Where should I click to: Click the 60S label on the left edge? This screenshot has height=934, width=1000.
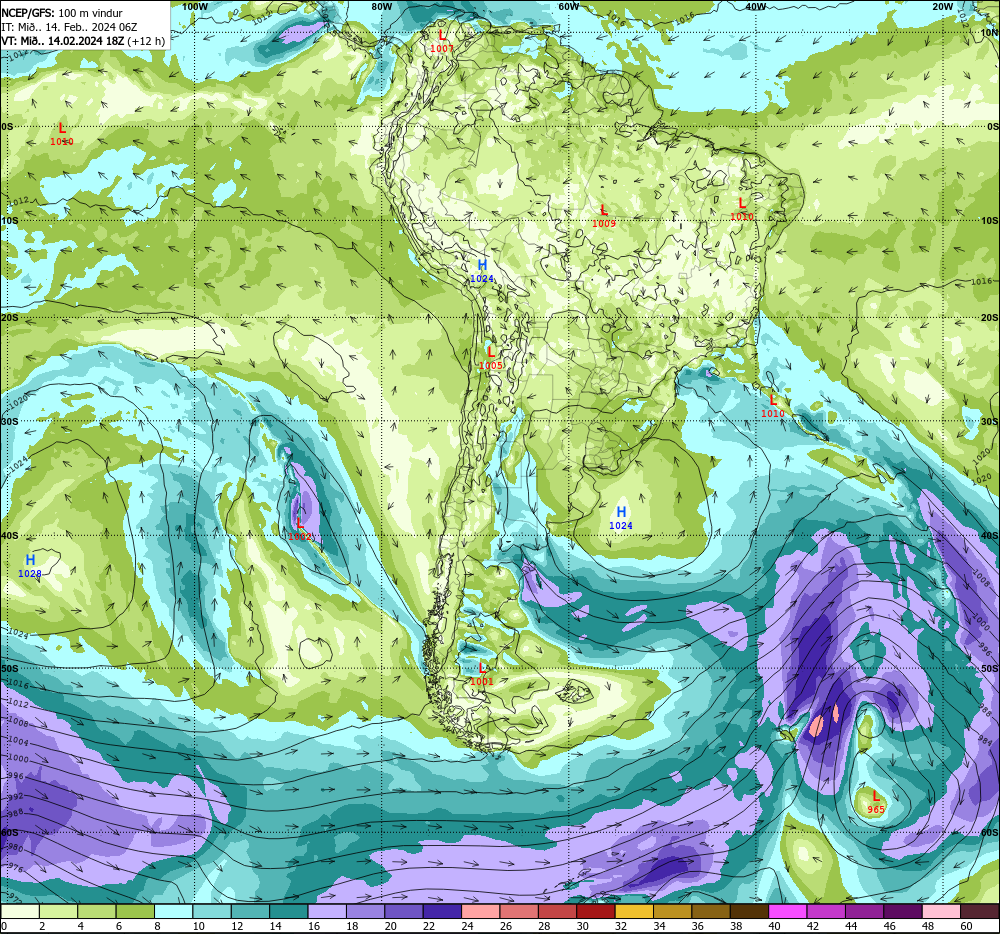tap(9, 833)
